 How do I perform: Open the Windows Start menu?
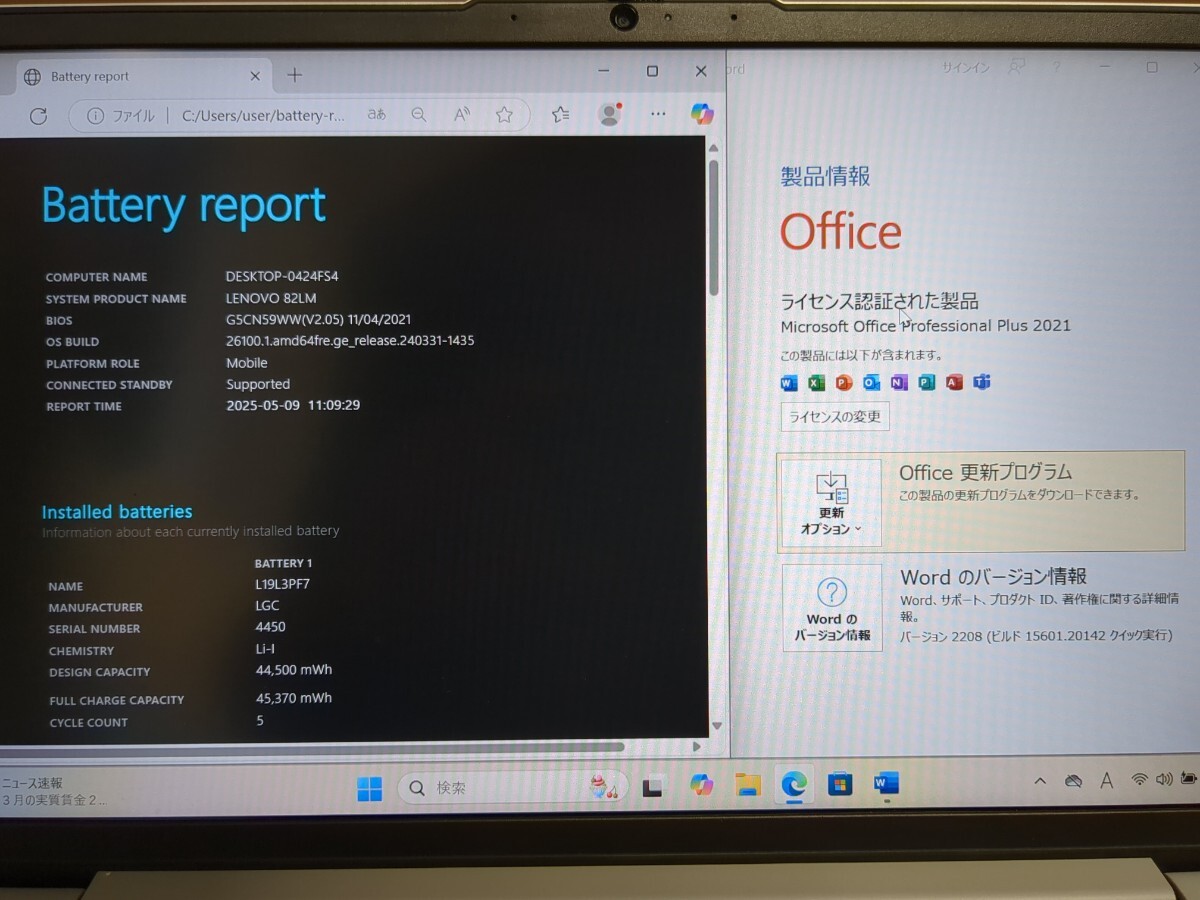pos(369,789)
